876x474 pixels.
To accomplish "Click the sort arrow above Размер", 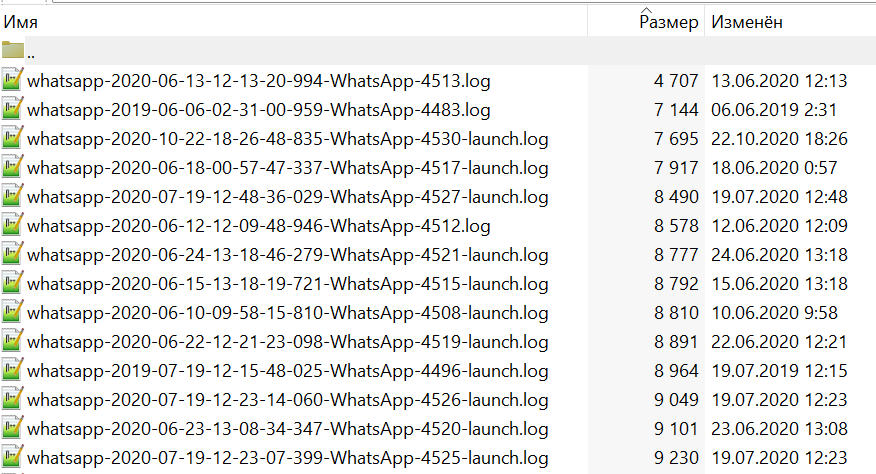I will [645, 9].
